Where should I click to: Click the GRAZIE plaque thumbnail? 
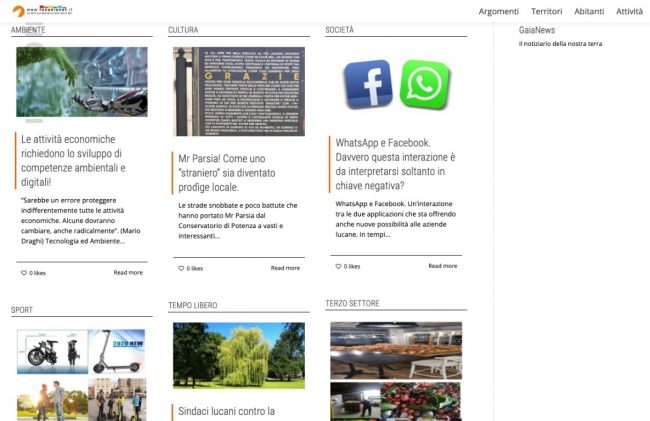tap(239, 91)
